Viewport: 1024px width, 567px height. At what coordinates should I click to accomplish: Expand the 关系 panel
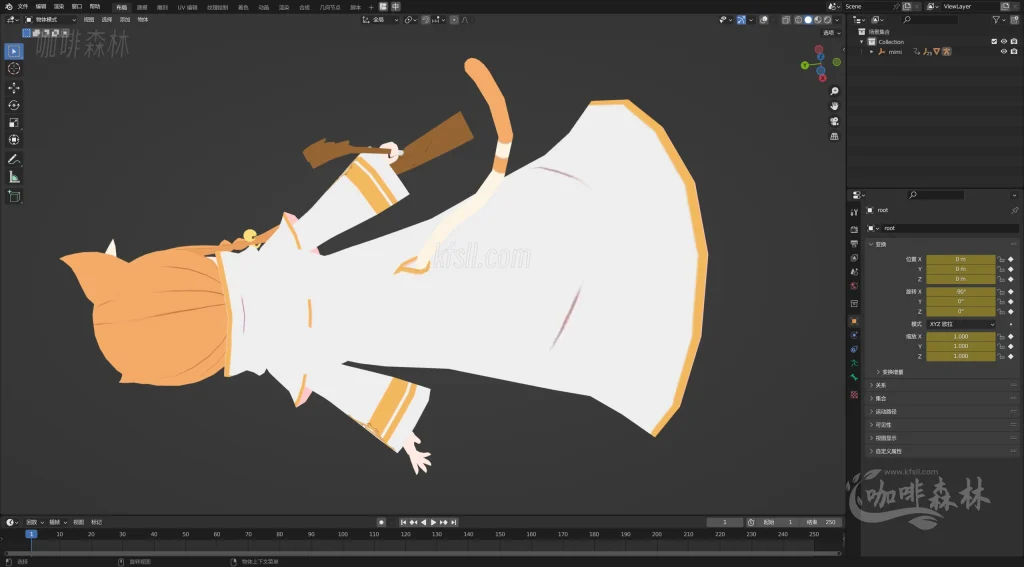point(881,385)
